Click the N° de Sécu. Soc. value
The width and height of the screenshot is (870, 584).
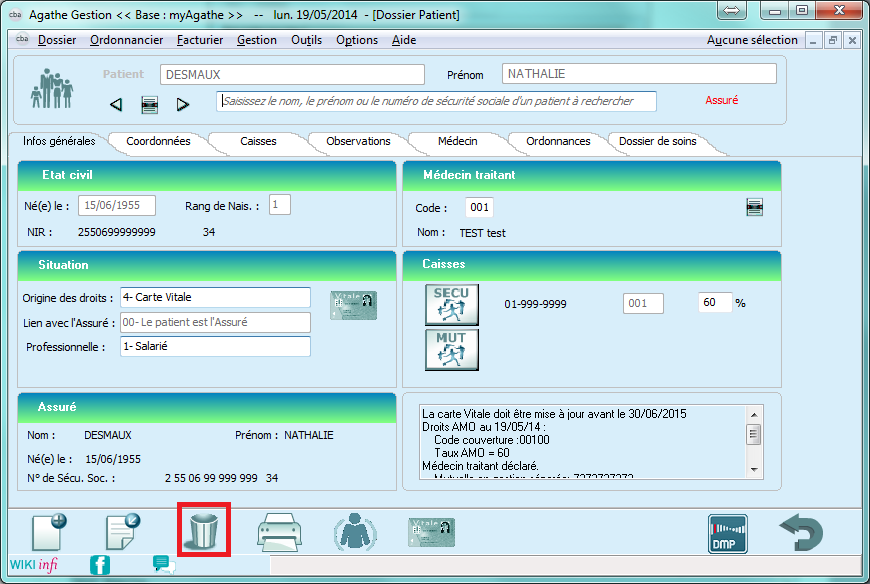coord(221,478)
